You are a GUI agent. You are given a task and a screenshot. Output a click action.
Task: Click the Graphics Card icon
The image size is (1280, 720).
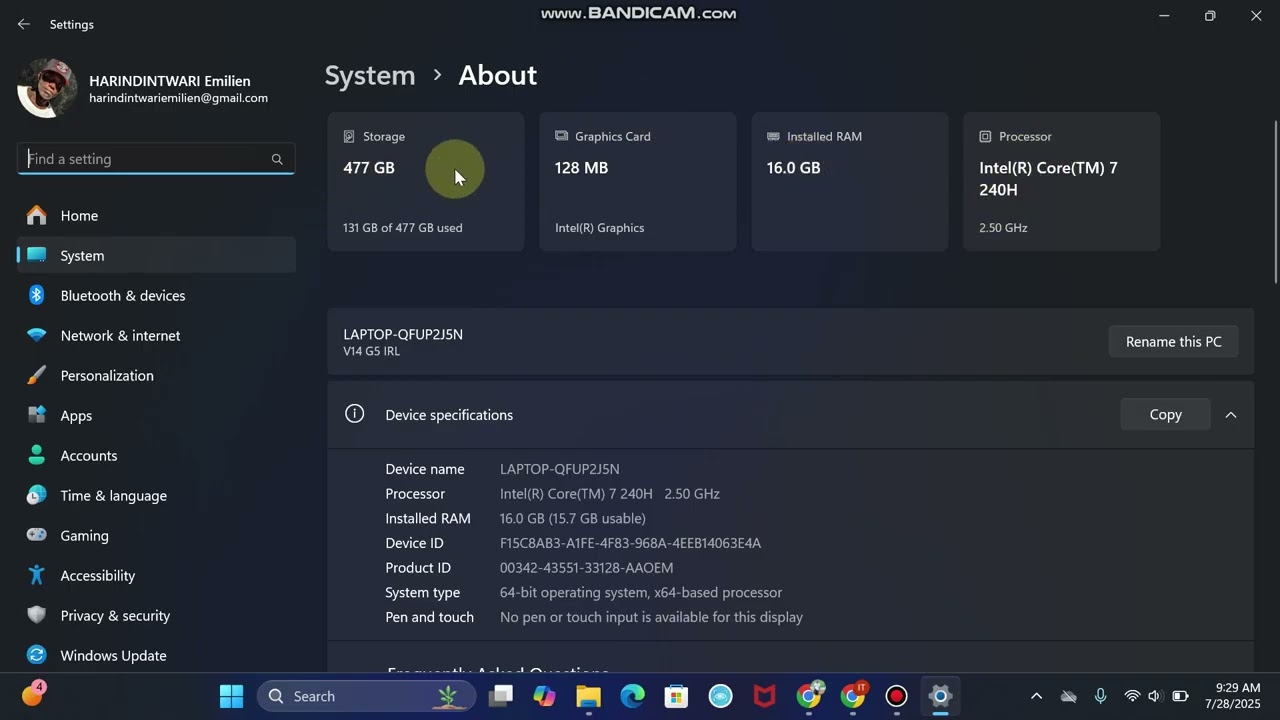pos(561,136)
